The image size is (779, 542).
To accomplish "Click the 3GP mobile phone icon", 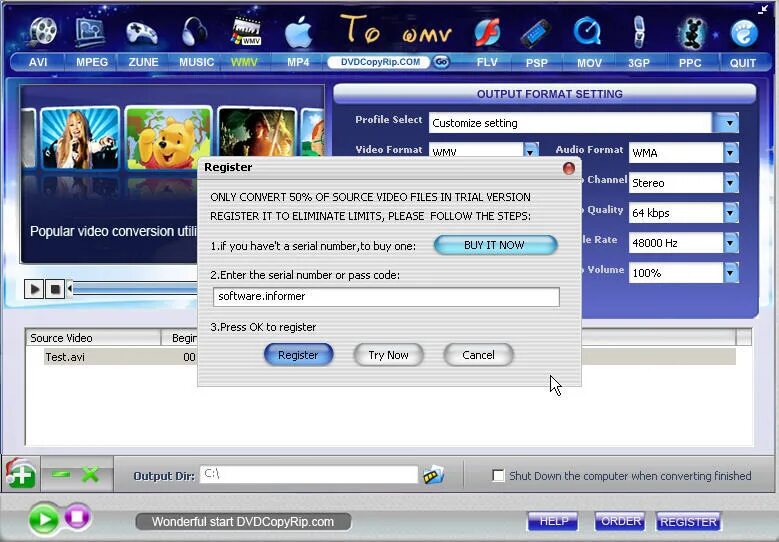I will click(x=640, y=32).
